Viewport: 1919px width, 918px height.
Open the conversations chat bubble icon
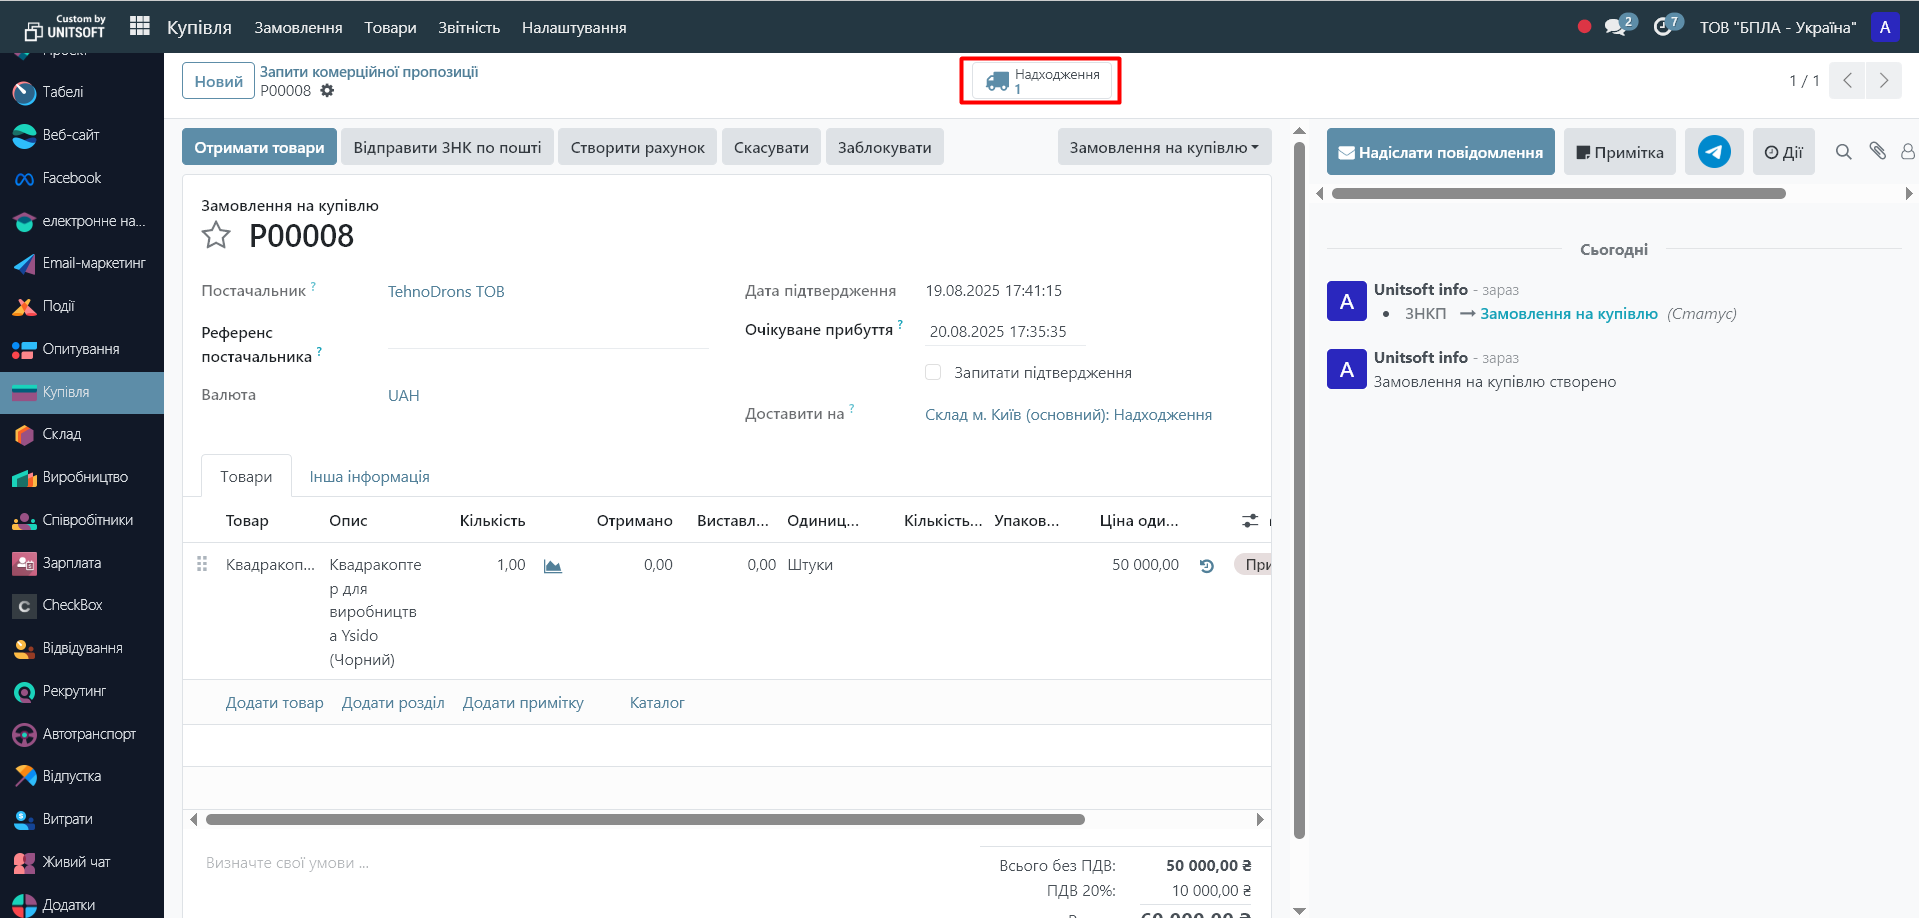(x=1615, y=27)
